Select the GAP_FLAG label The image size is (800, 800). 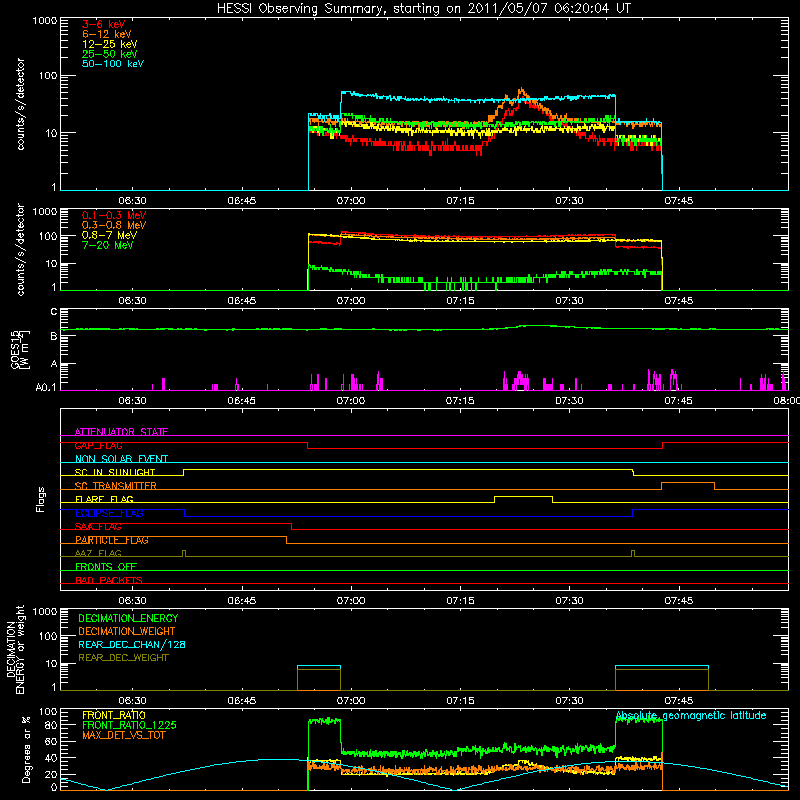coord(98,445)
